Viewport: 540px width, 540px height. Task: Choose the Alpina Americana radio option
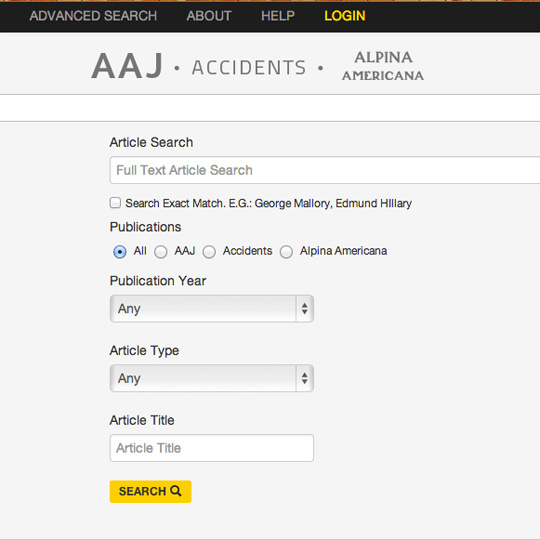pos(286,252)
